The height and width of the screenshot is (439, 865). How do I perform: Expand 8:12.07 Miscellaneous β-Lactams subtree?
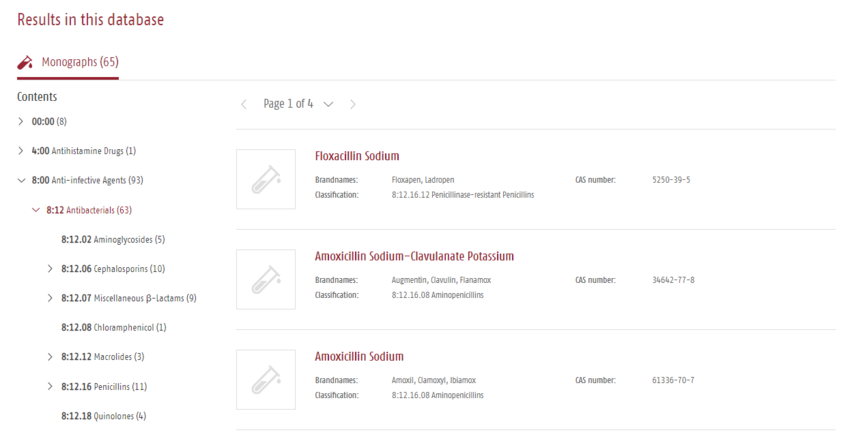(50, 298)
